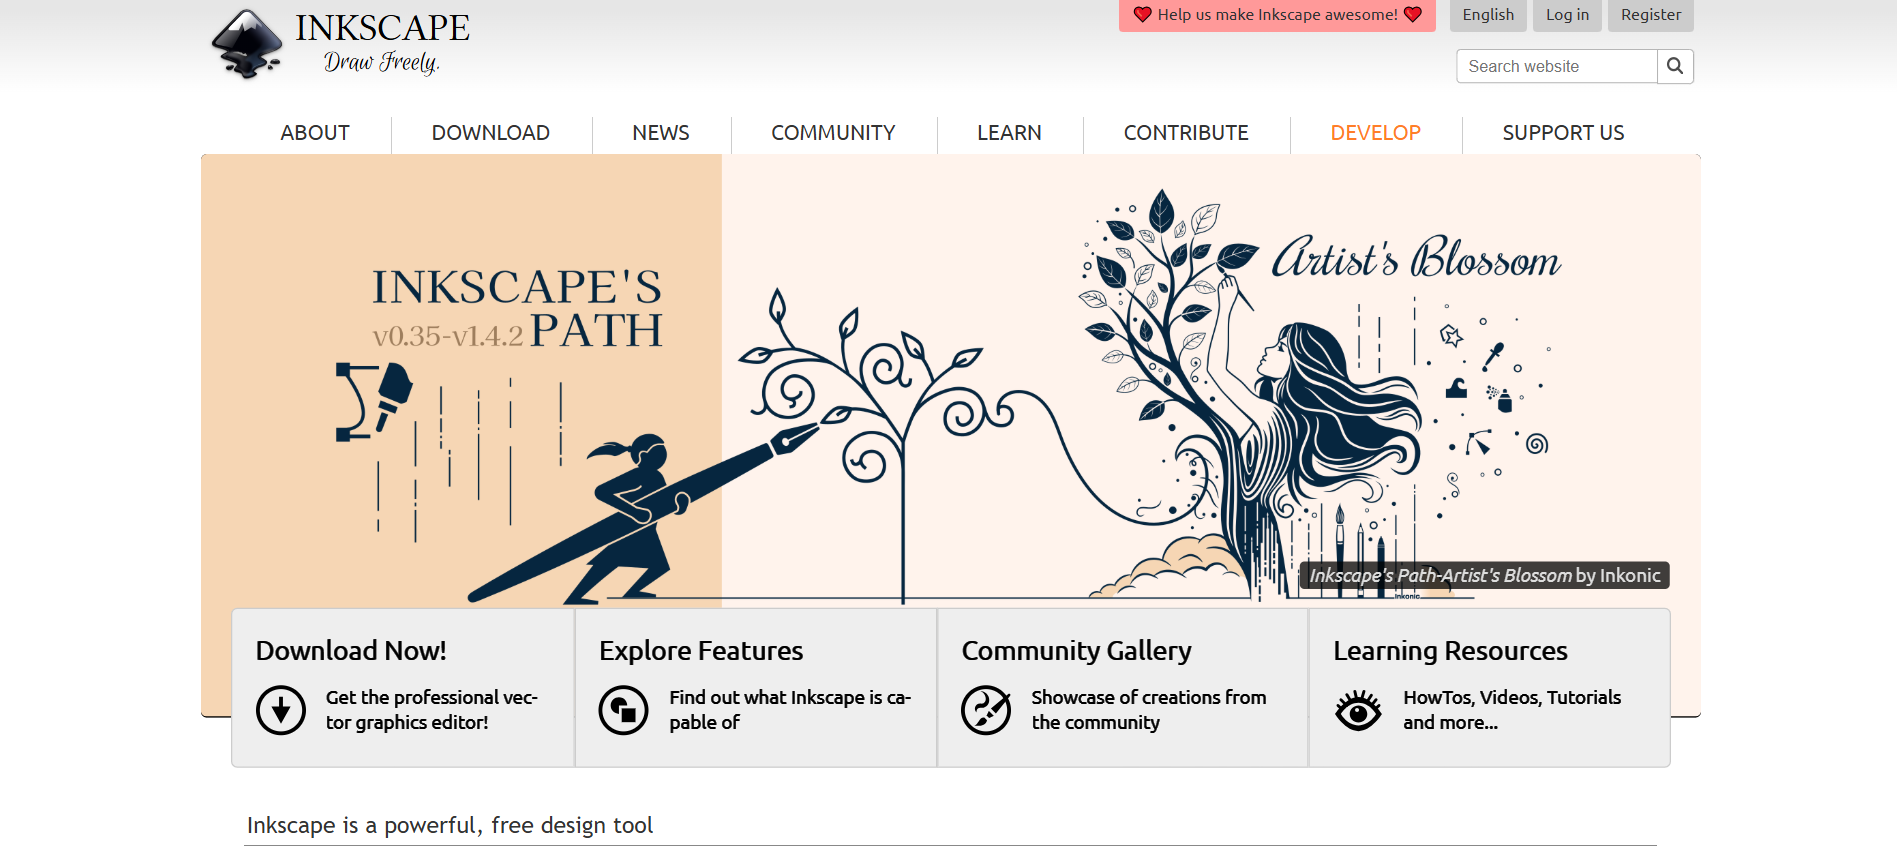Viewport: 1897px width, 847px height.
Task: Click the Learning Resources eye icon
Action: click(x=1358, y=711)
